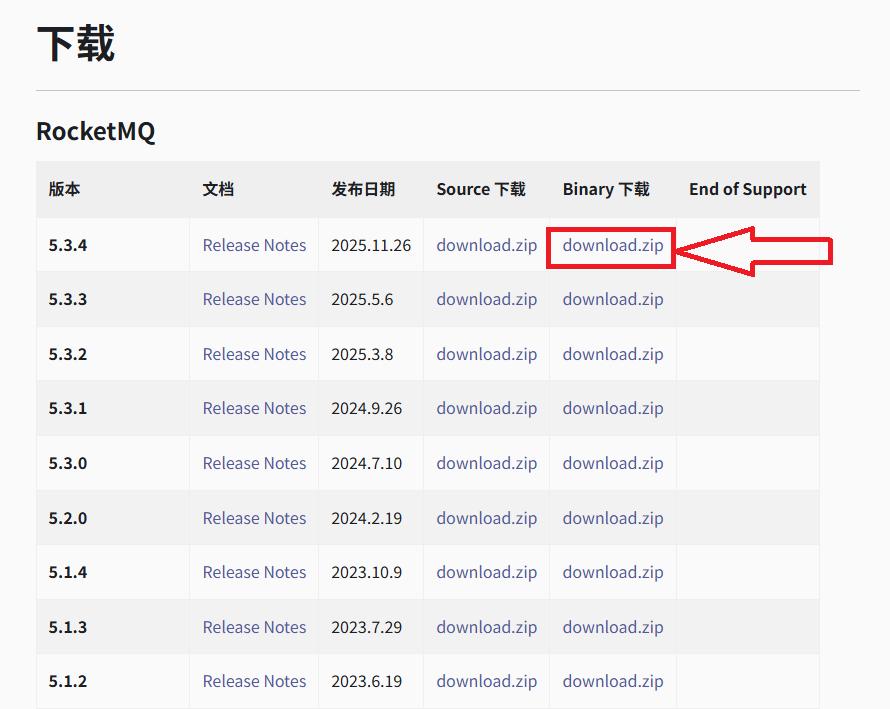Download the 5.3.3 binary zip
The image size is (890, 709).
(612, 300)
